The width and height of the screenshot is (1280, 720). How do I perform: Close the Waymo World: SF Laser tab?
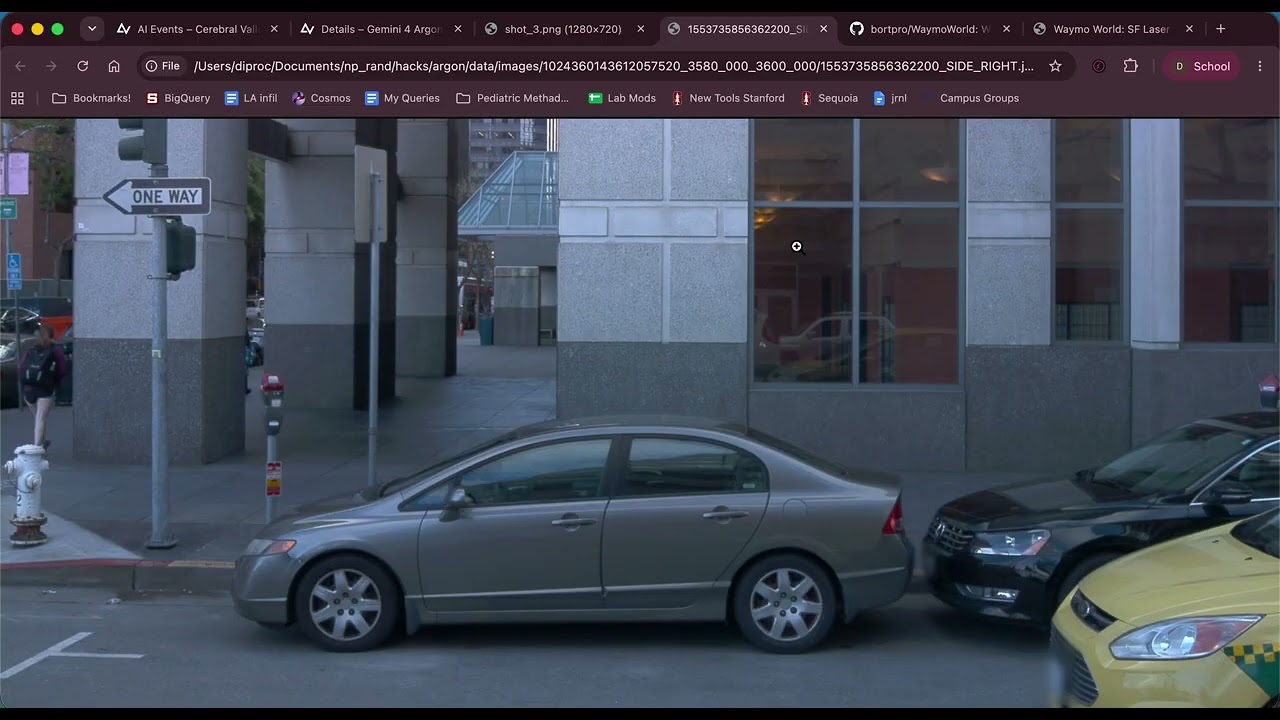tap(1190, 29)
